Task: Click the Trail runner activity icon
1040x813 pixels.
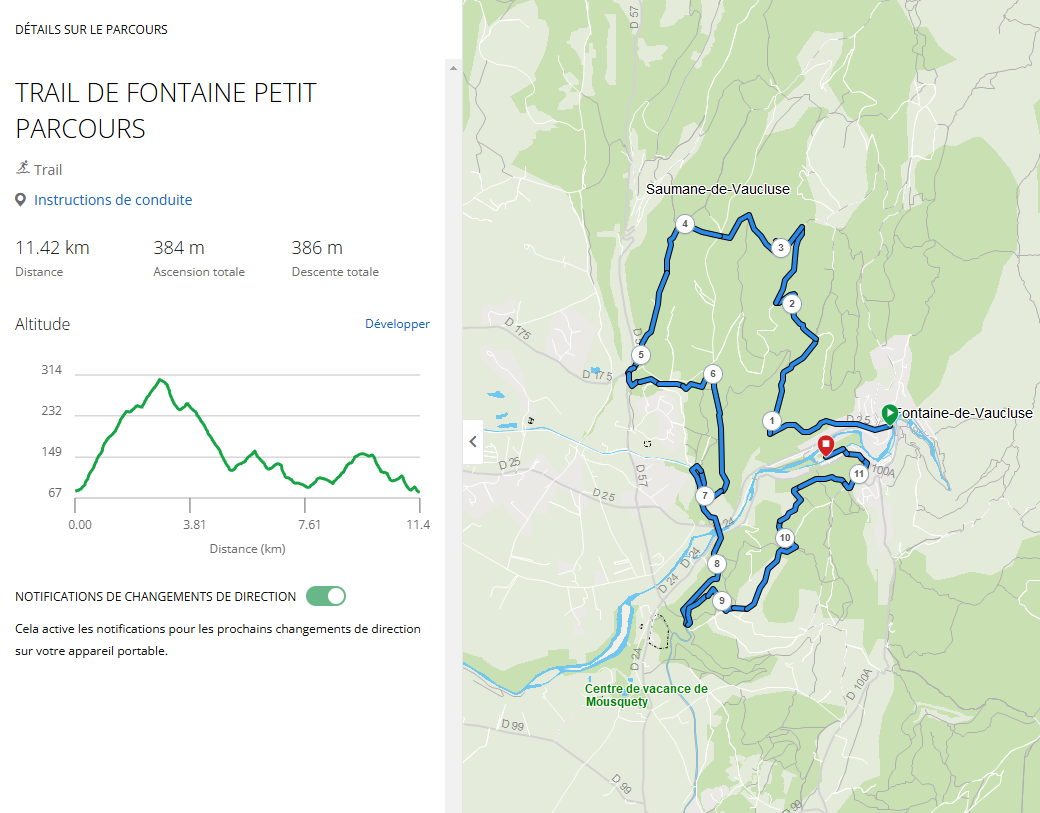Action: click(x=23, y=168)
